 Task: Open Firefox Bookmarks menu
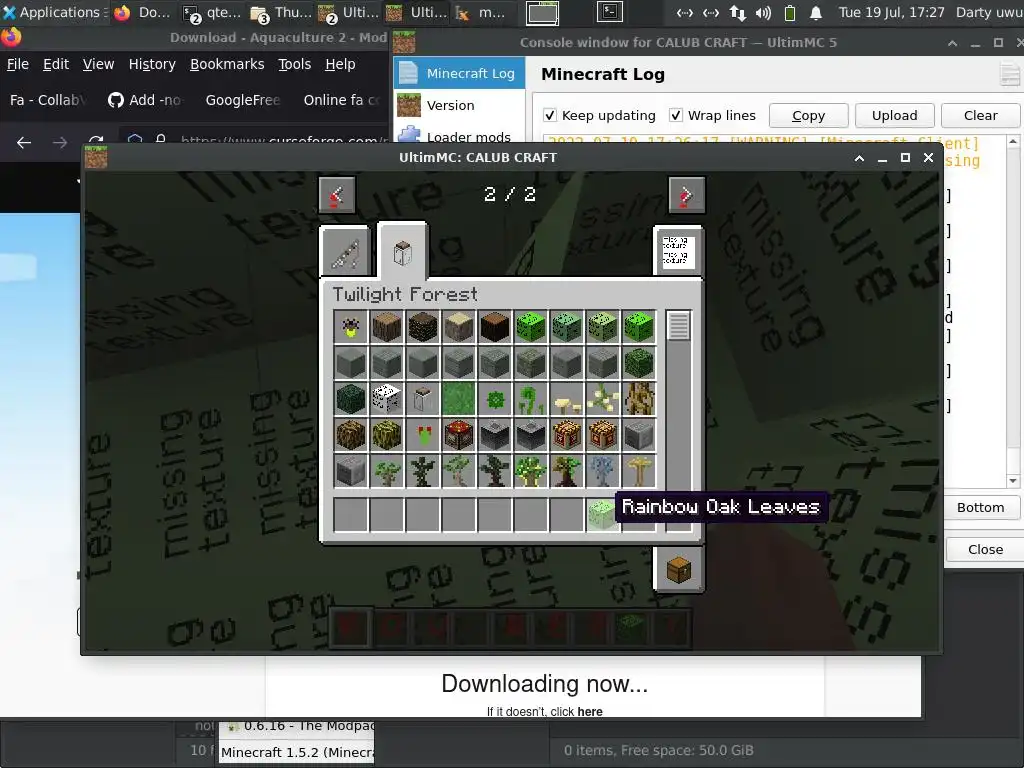(x=227, y=64)
